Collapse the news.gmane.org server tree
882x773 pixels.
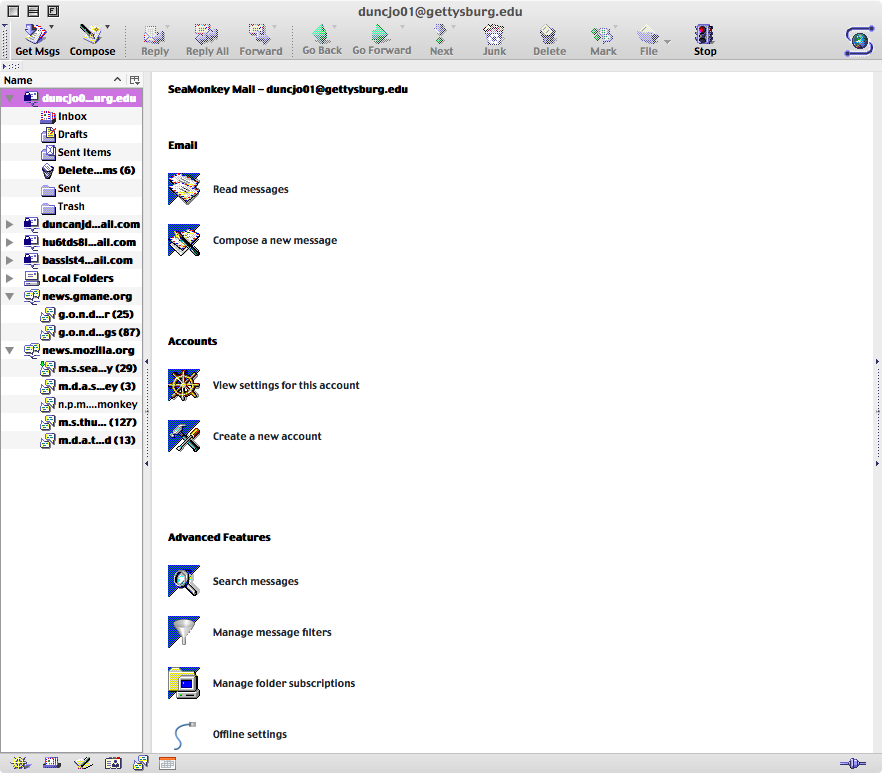click(10, 296)
